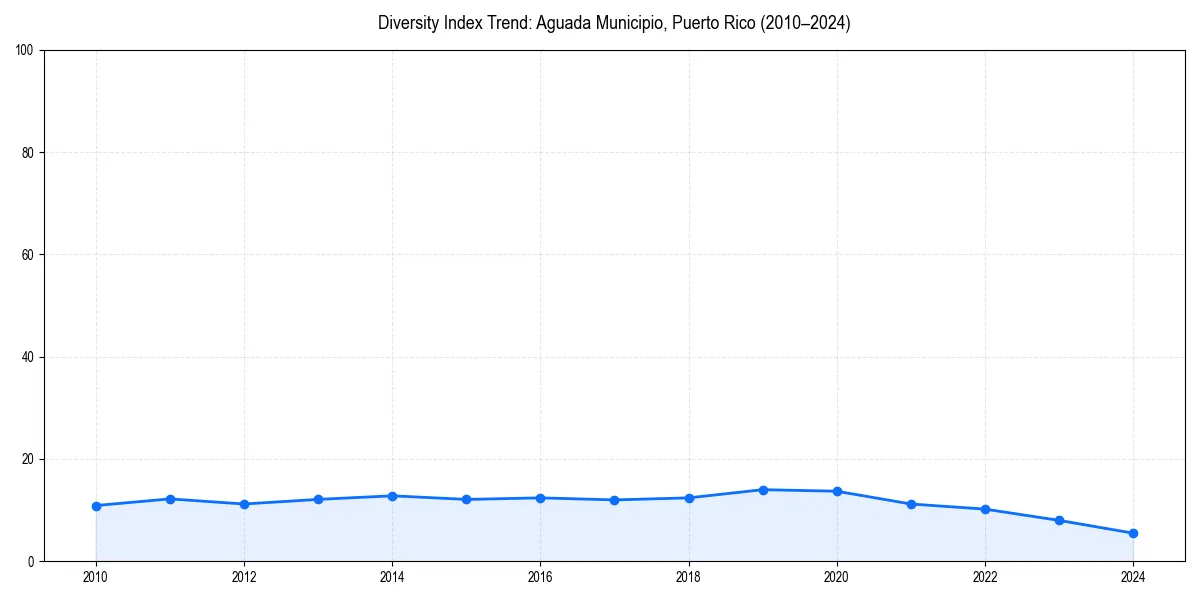Click the 2010 x-axis tick label

[x=96, y=577]
